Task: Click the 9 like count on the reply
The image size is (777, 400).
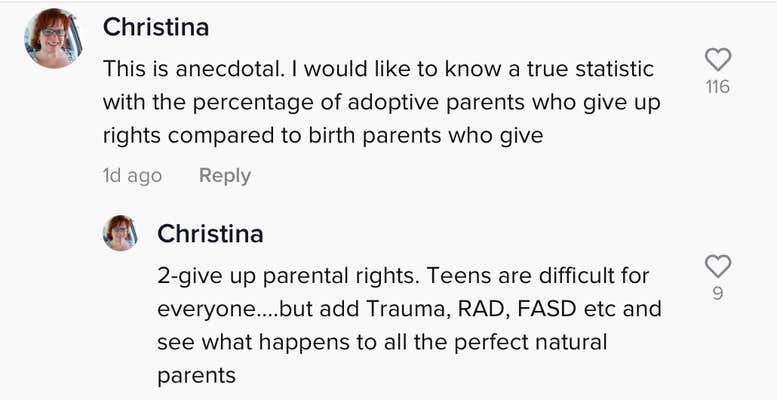Action: [x=718, y=294]
